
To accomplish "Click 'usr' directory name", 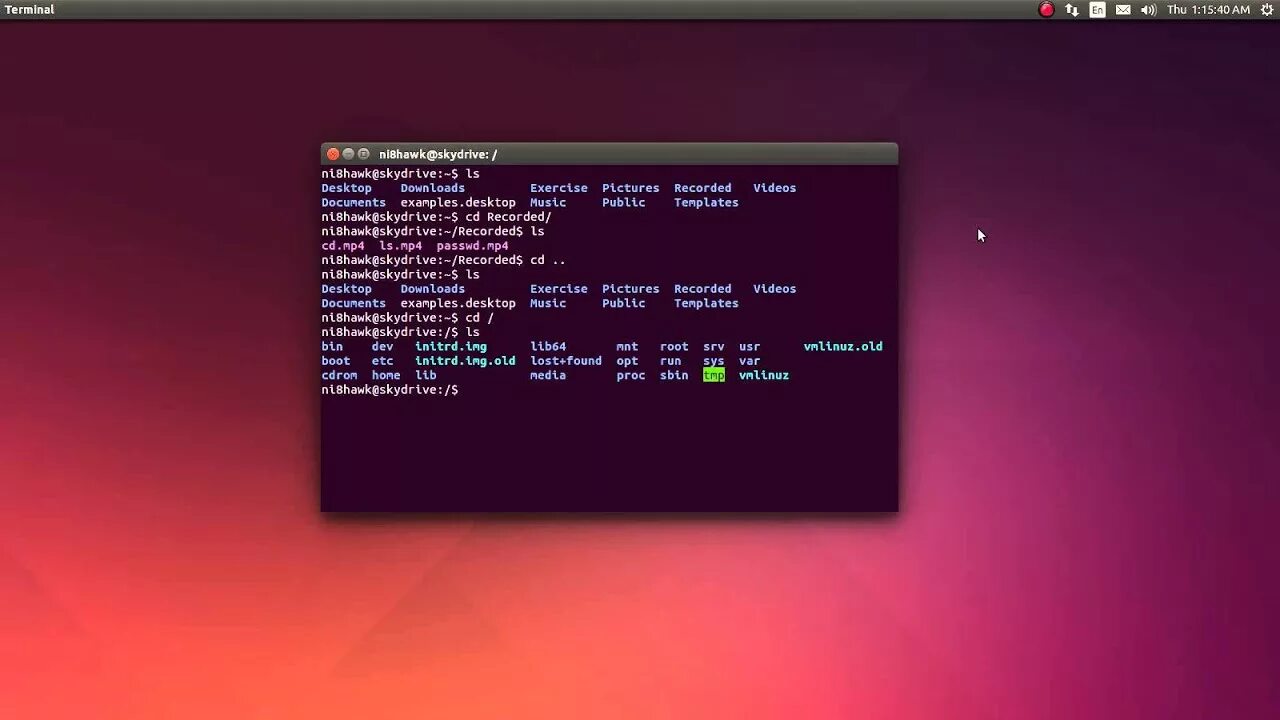I will (750, 347).
